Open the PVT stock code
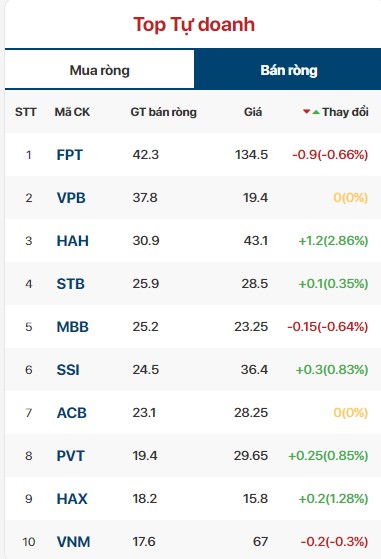 (x=71, y=456)
